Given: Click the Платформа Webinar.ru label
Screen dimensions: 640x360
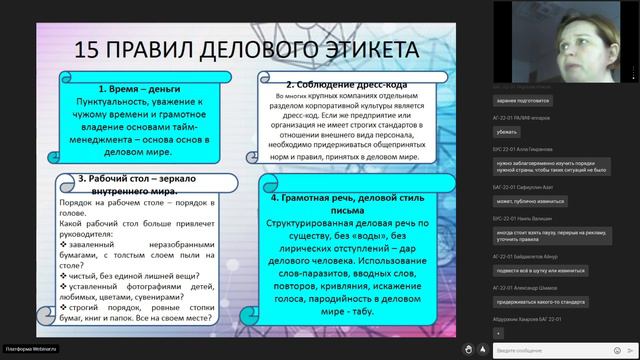Looking at the screenshot, I should pyautogui.click(x=31, y=349).
